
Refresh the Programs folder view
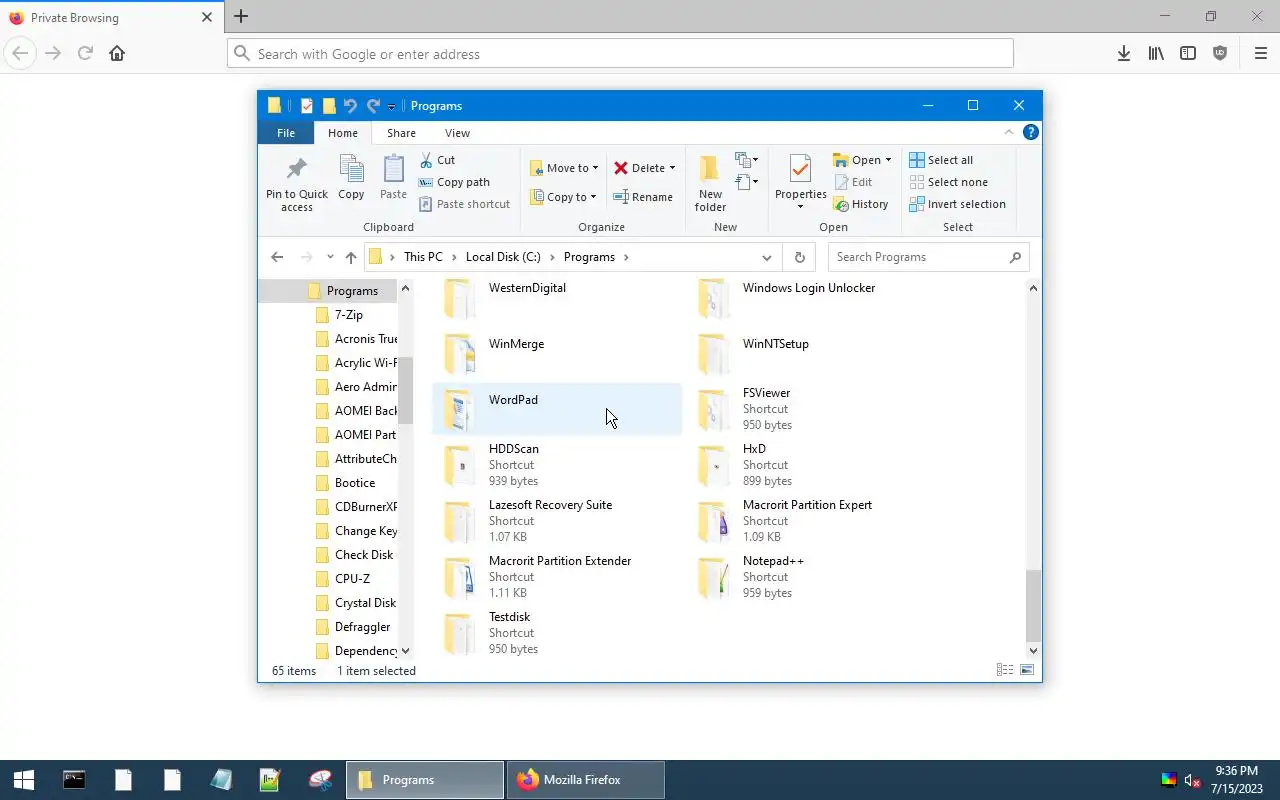click(x=799, y=257)
